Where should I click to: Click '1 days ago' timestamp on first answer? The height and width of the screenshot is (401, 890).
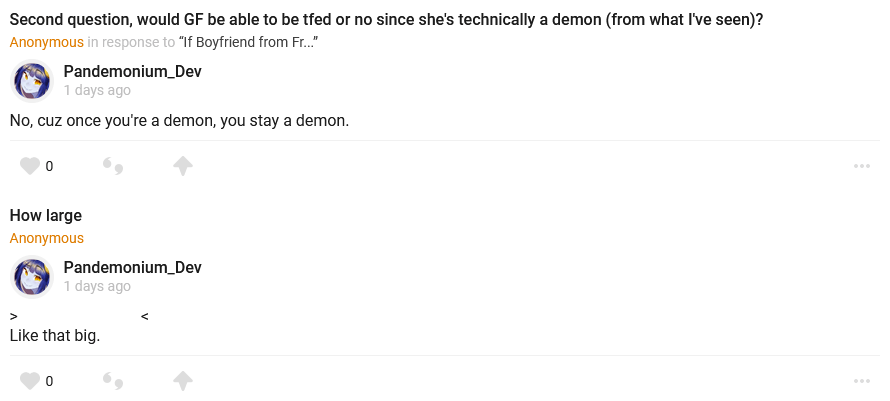click(x=97, y=90)
